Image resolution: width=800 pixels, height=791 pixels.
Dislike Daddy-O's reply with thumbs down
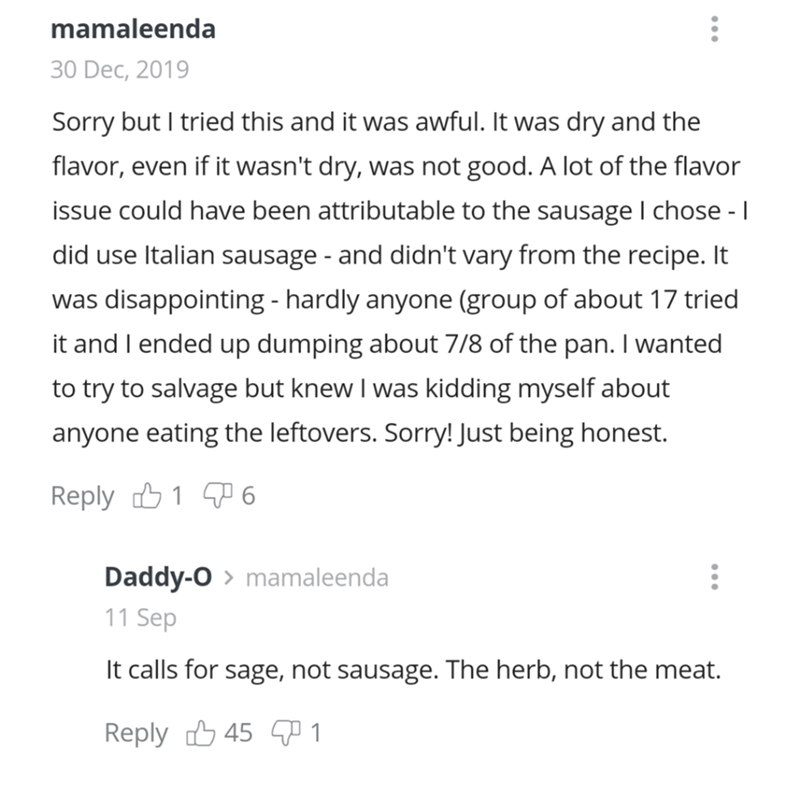point(286,733)
